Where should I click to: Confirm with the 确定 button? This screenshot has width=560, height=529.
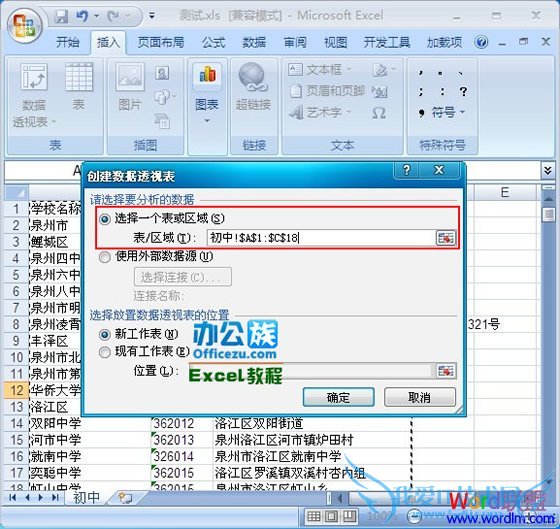tap(338, 397)
